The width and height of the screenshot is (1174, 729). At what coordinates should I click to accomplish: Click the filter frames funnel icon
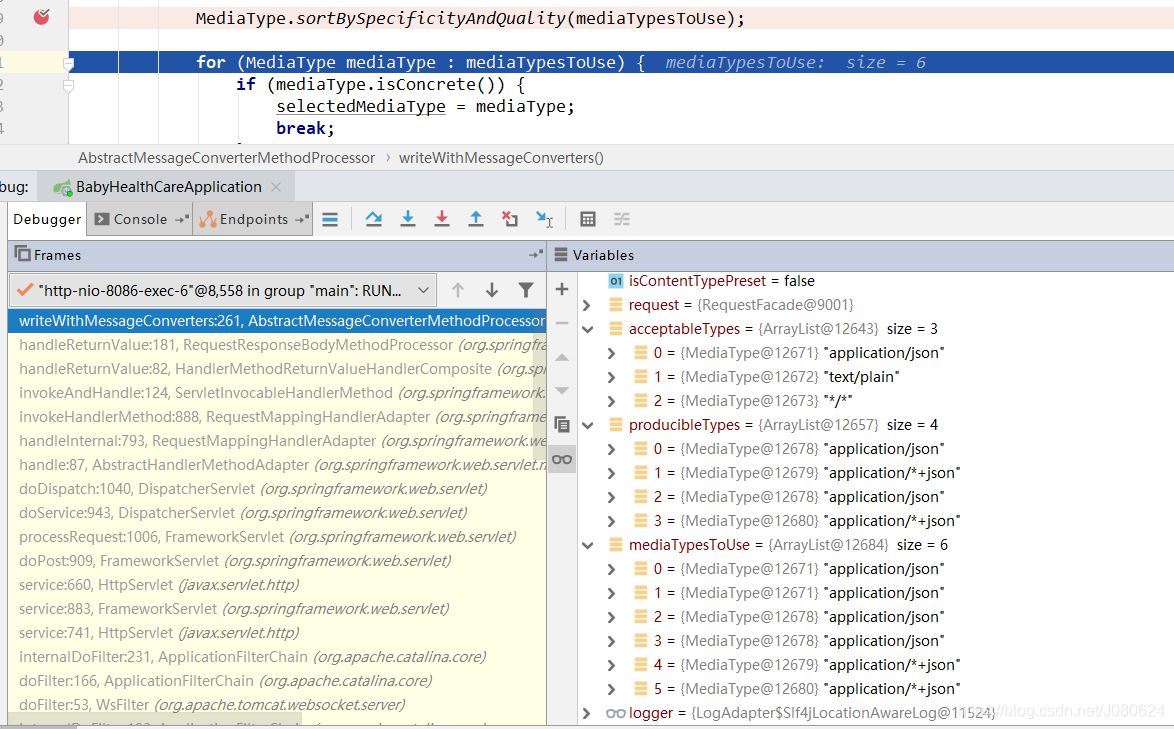526,290
